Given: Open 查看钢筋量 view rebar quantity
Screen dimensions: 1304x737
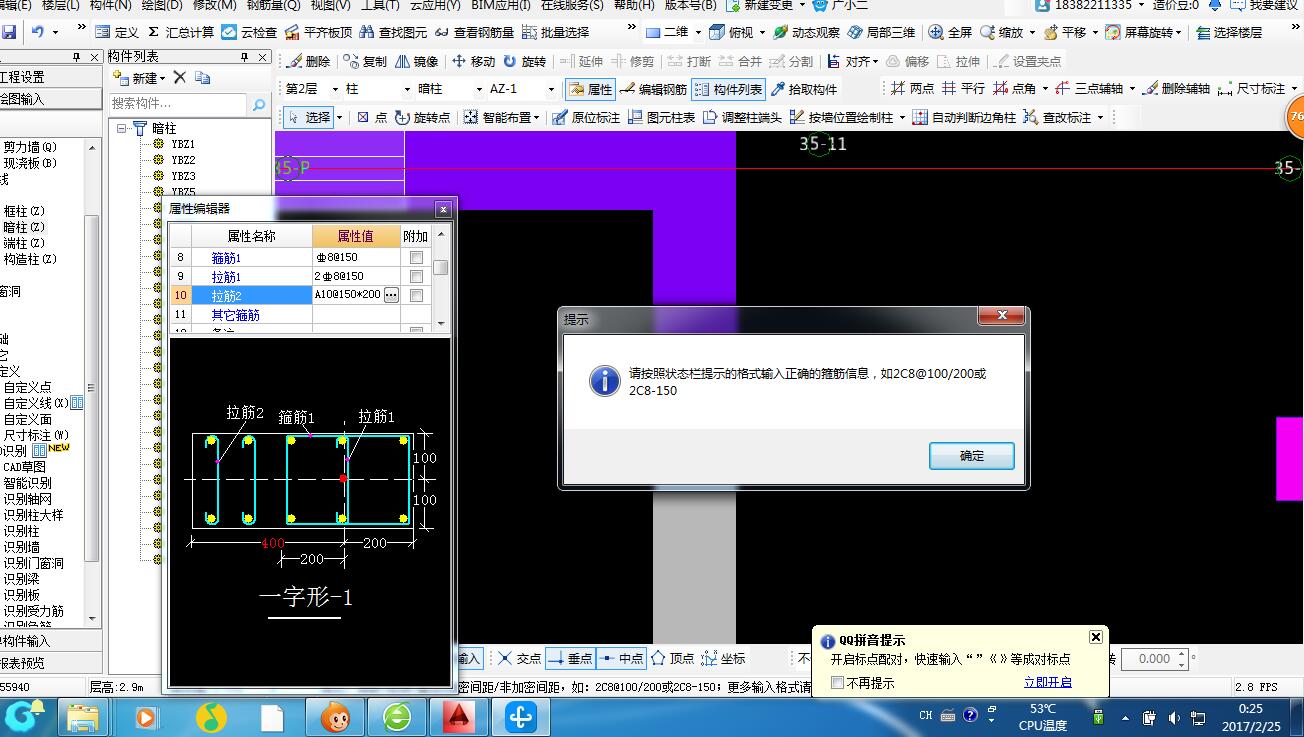Looking at the screenshot, I should 475,32.
